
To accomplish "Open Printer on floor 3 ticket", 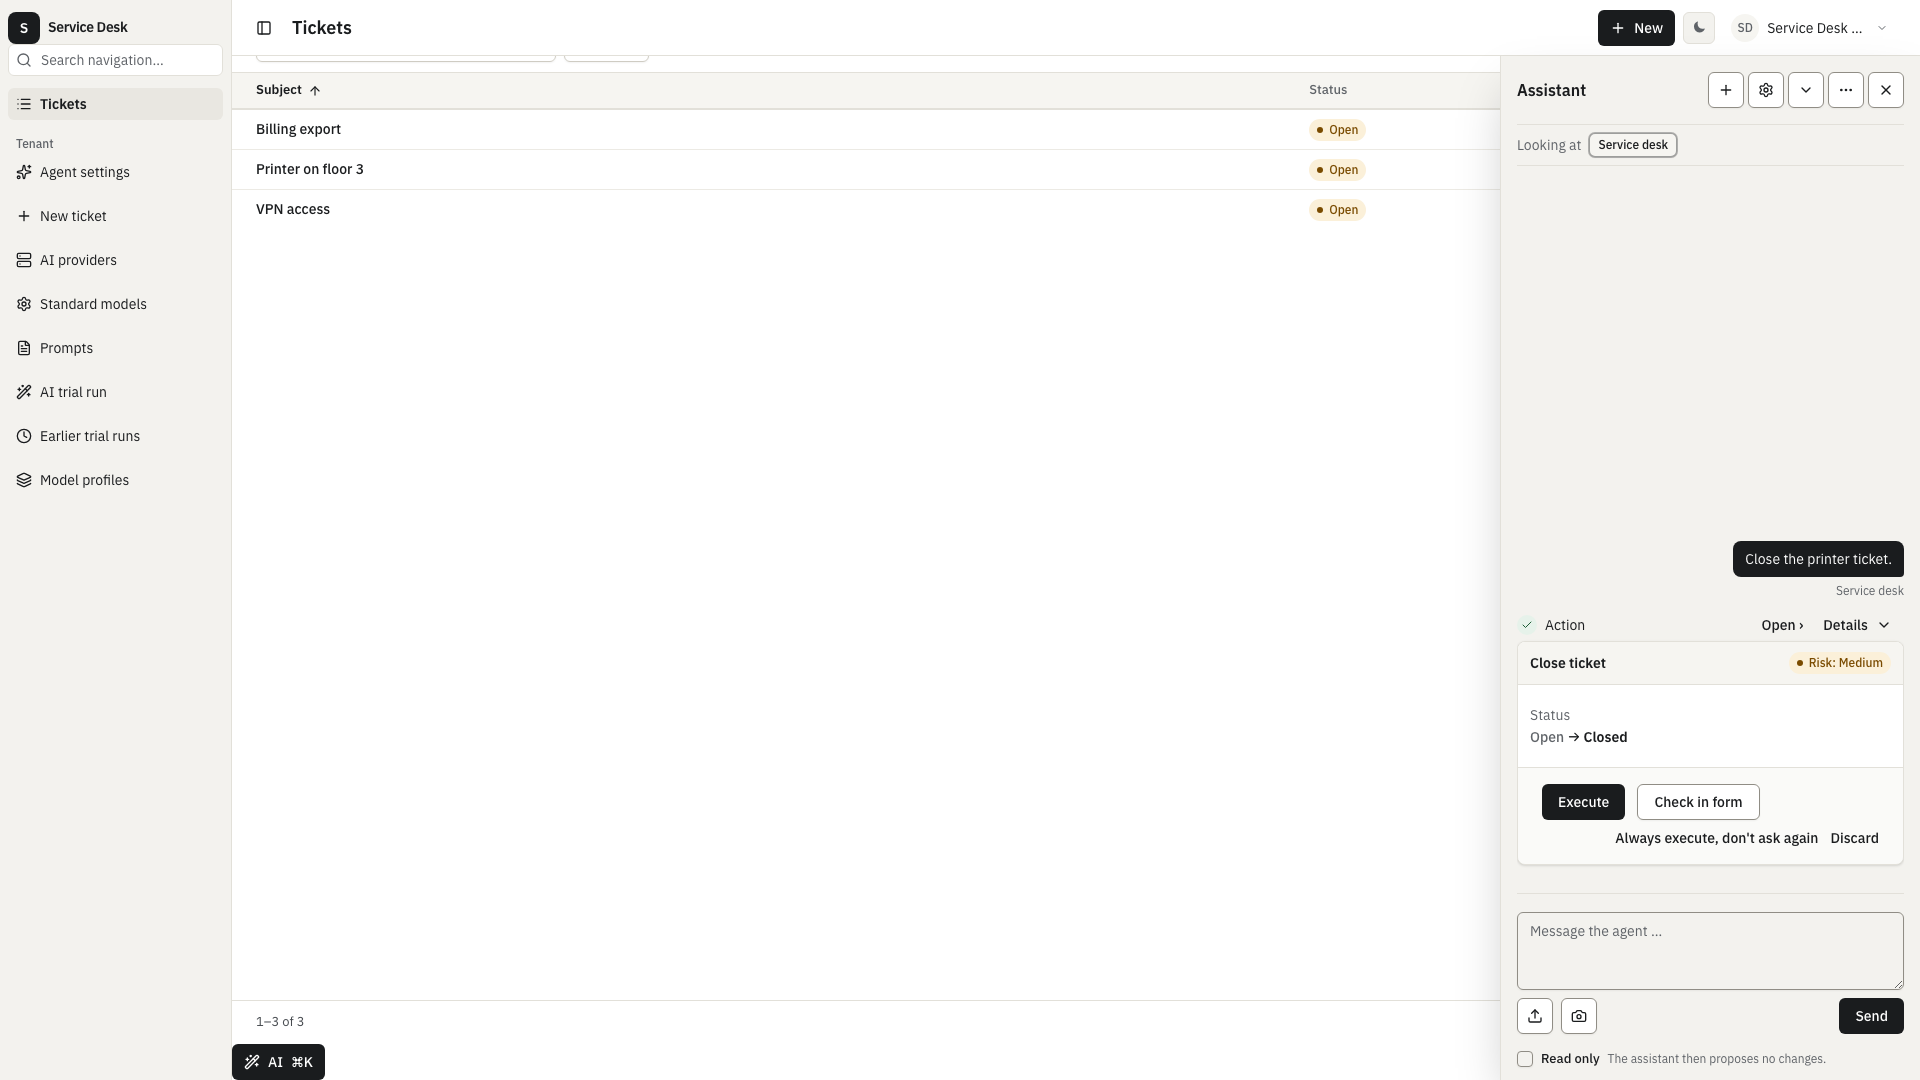I will tap(310, 169).
